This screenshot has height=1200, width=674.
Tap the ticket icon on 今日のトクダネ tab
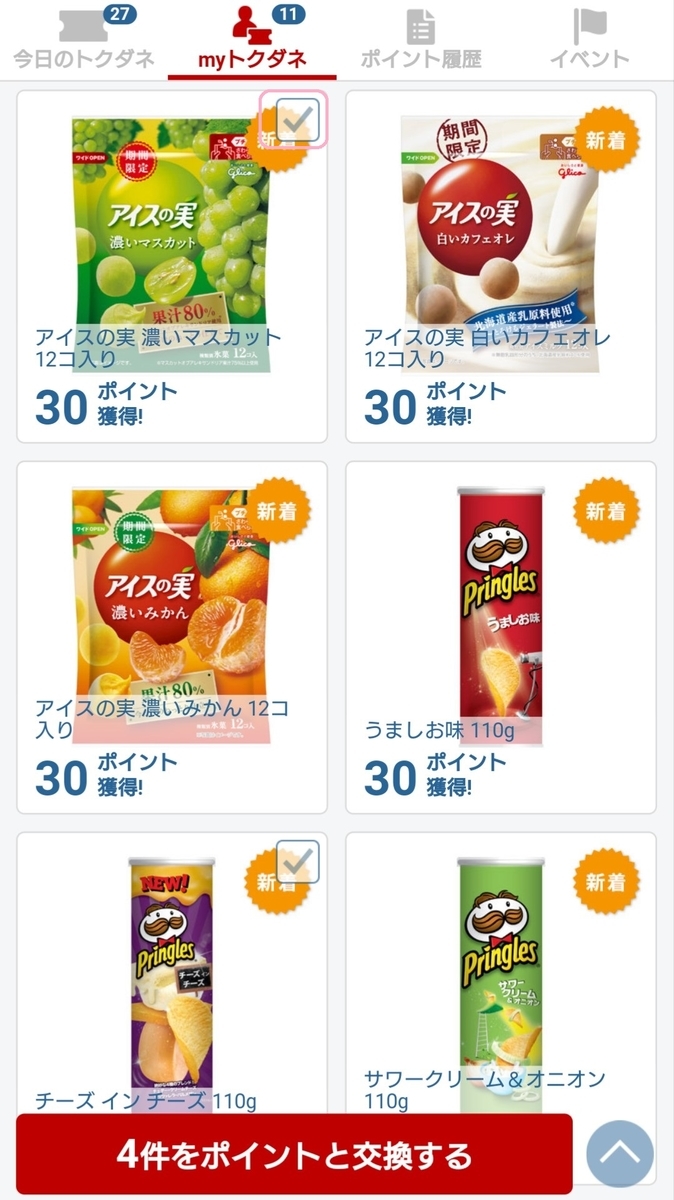83,25
